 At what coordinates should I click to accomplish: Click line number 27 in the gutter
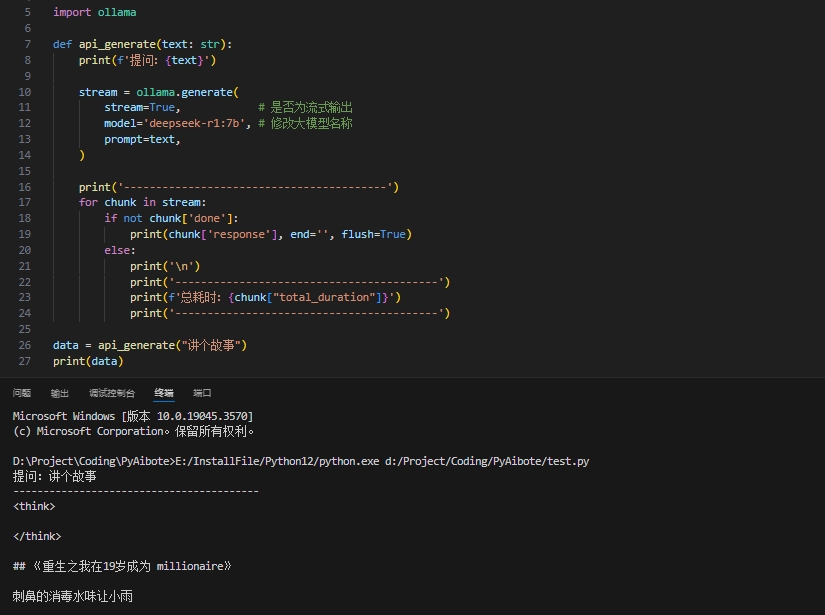coord(25,361)
